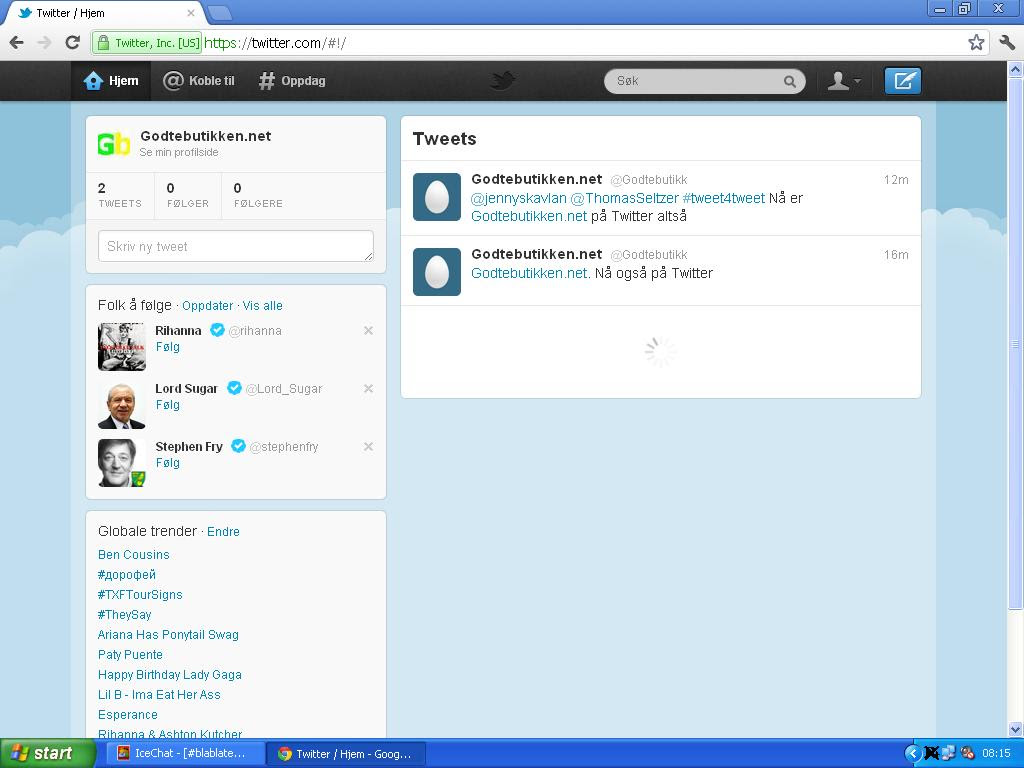The image size is (1024, 768).
Task: Click the @ThomasSeltzer mention
Action: (624, 198)
